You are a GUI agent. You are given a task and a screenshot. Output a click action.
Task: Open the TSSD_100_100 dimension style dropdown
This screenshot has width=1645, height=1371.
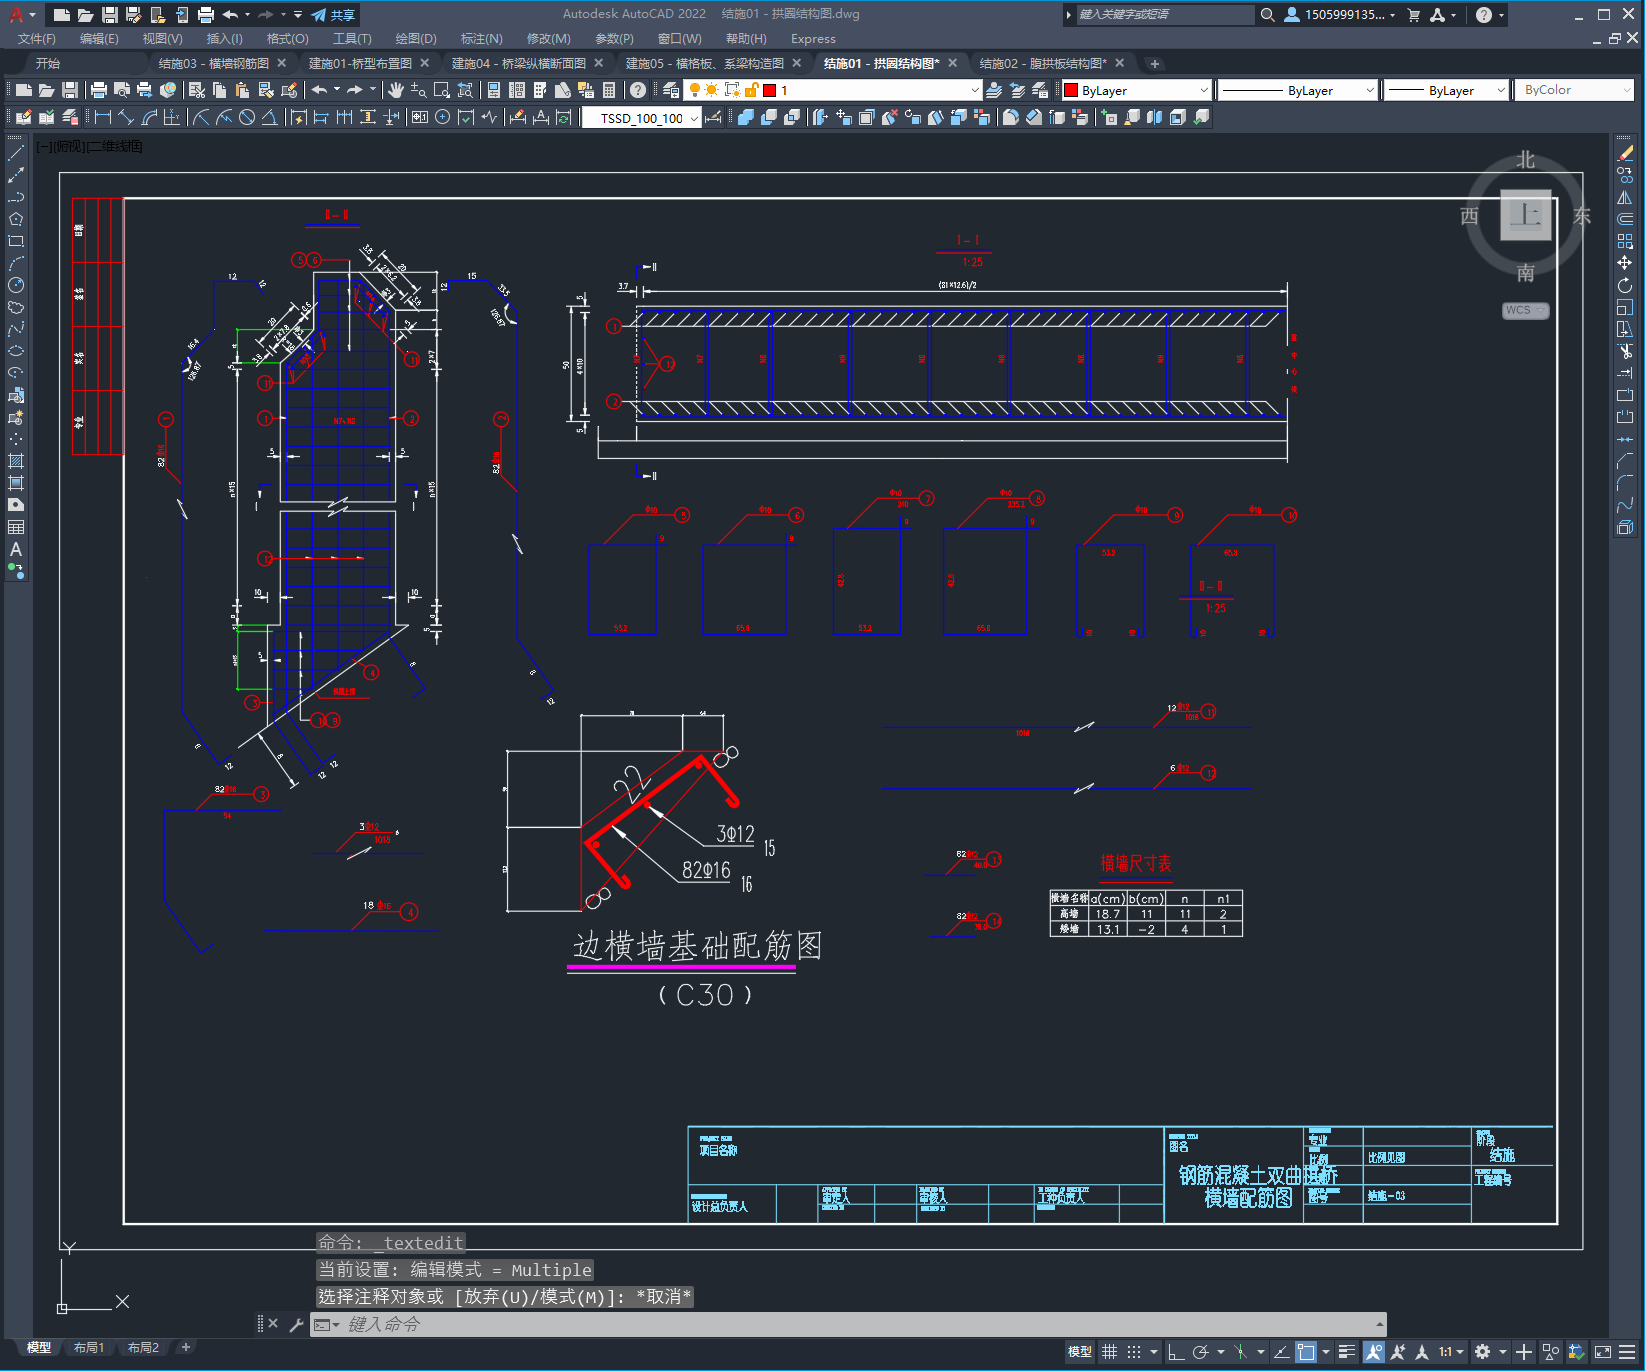point(642,118)
